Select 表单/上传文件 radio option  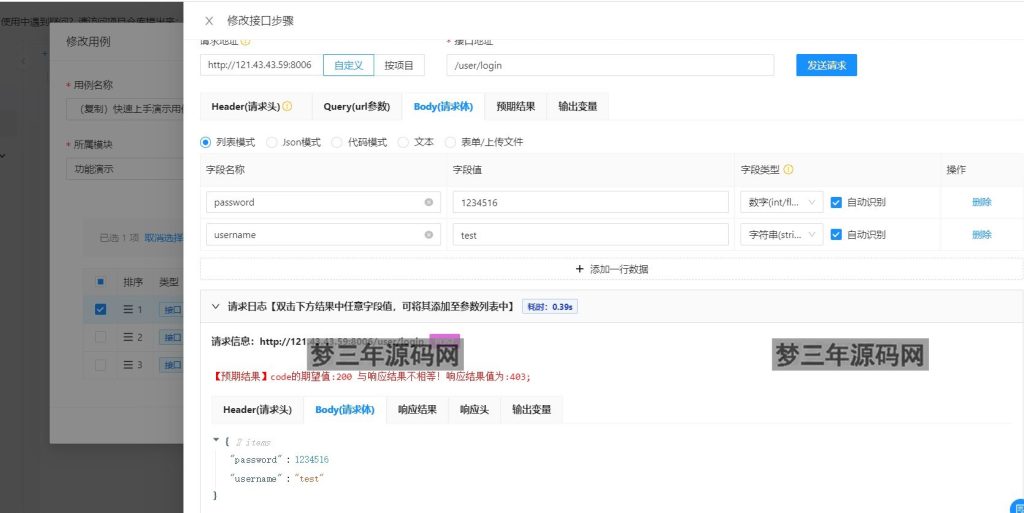450,142
